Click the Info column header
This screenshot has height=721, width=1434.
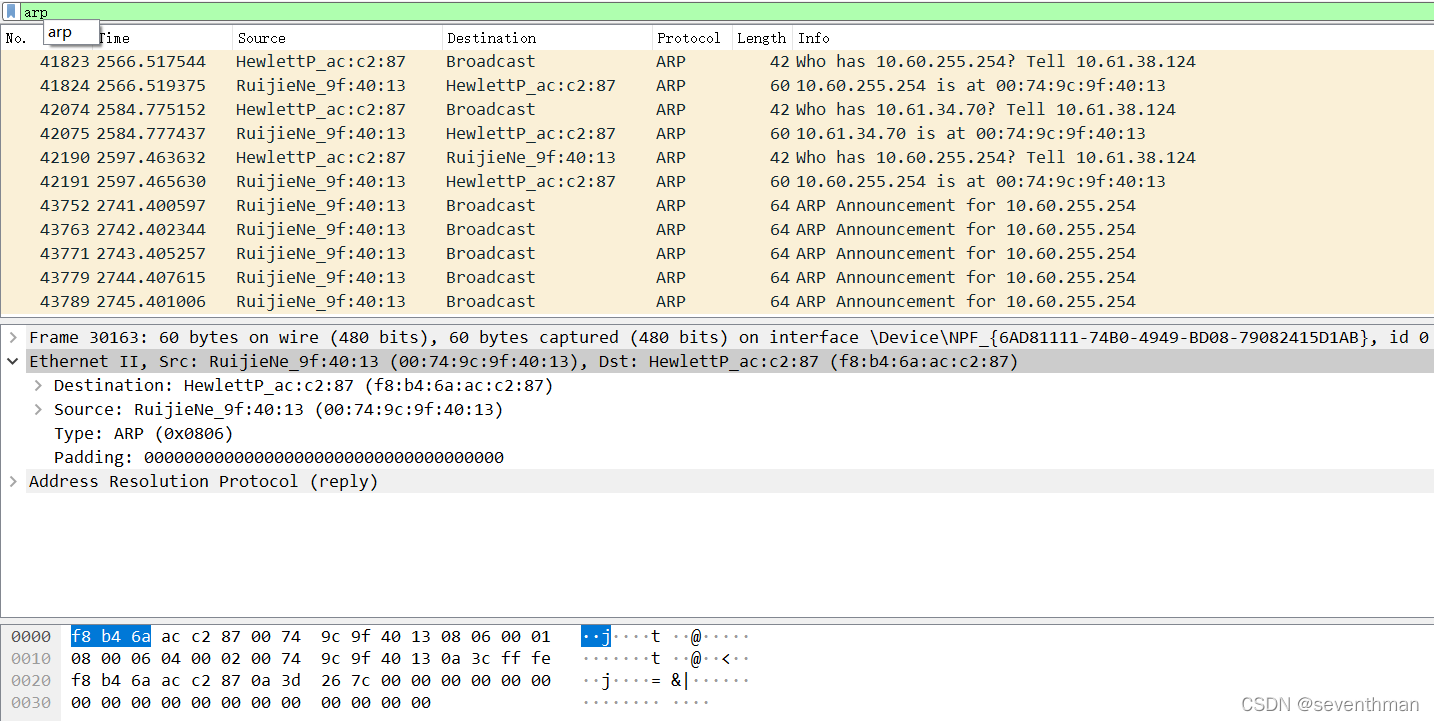[x=1113, y=38]
